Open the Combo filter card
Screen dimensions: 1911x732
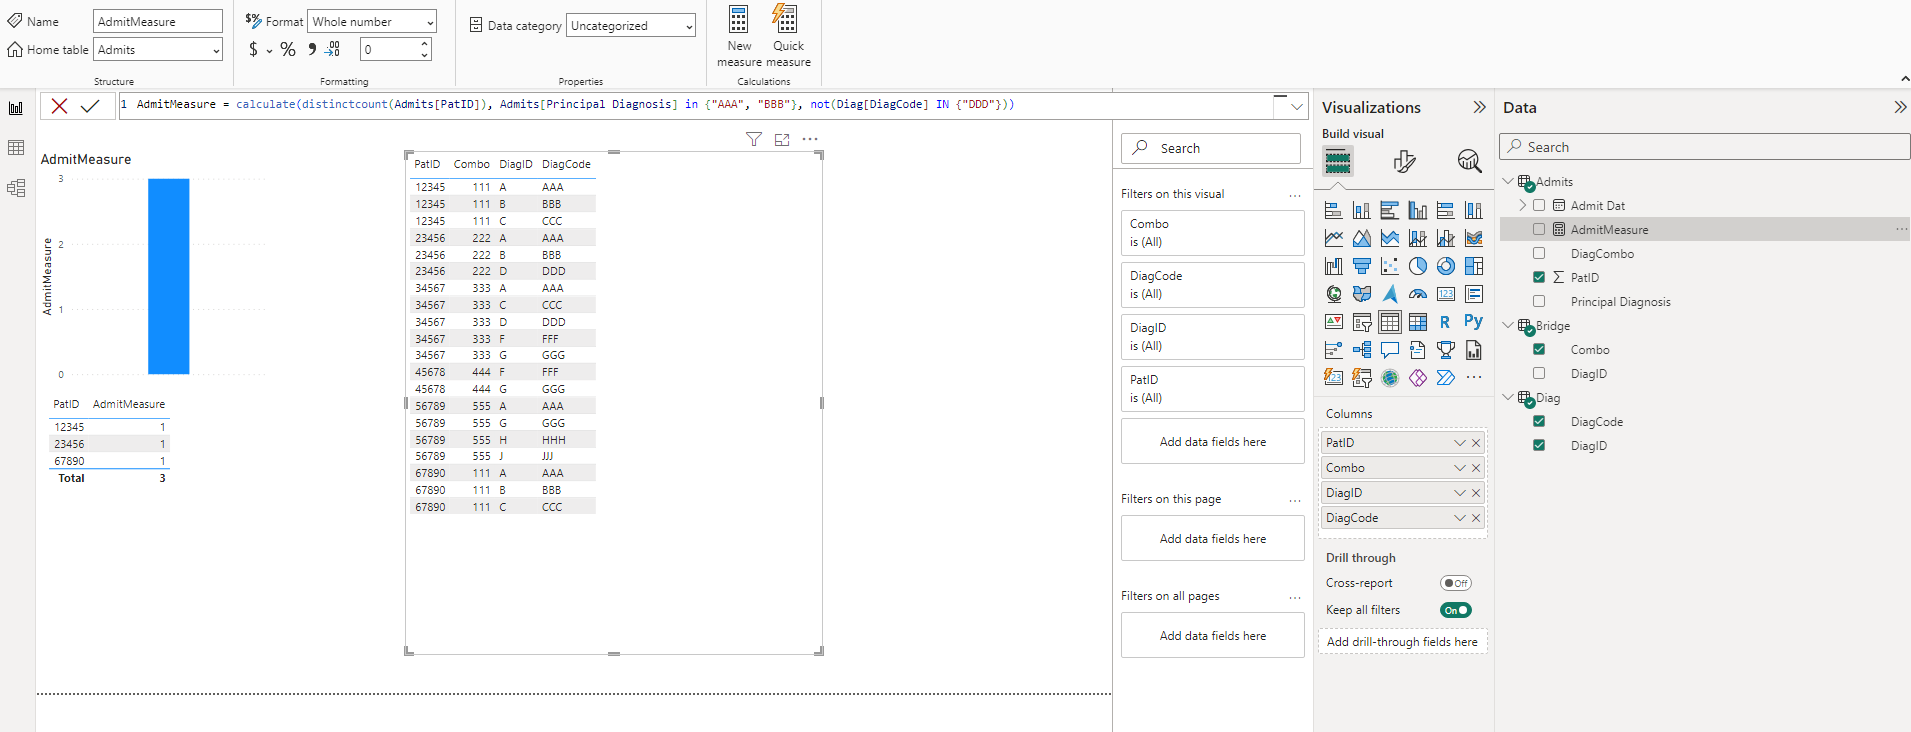[x=1212, y=233]
